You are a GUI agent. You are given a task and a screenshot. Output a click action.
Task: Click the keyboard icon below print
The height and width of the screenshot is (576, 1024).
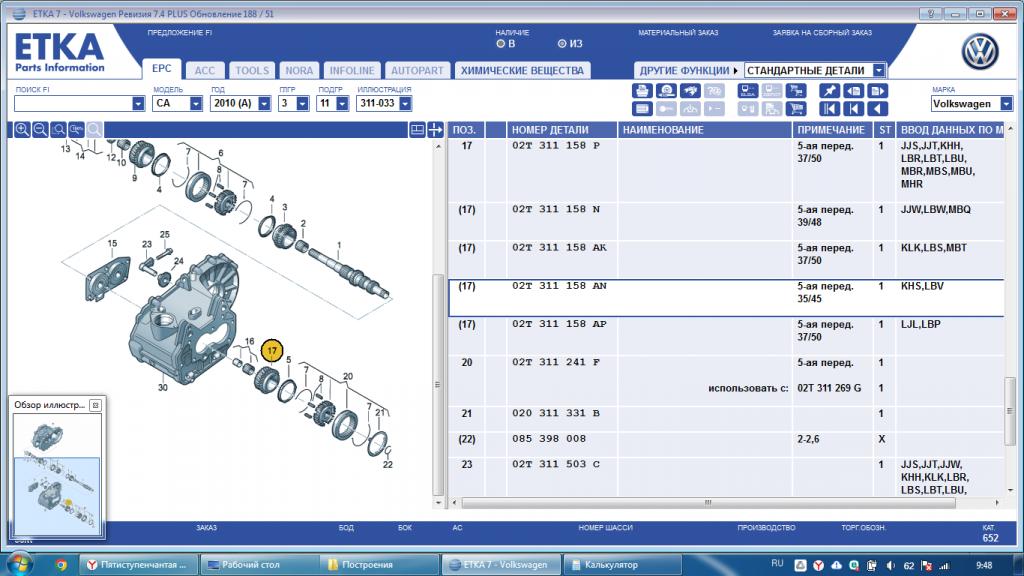pos(642,109)
